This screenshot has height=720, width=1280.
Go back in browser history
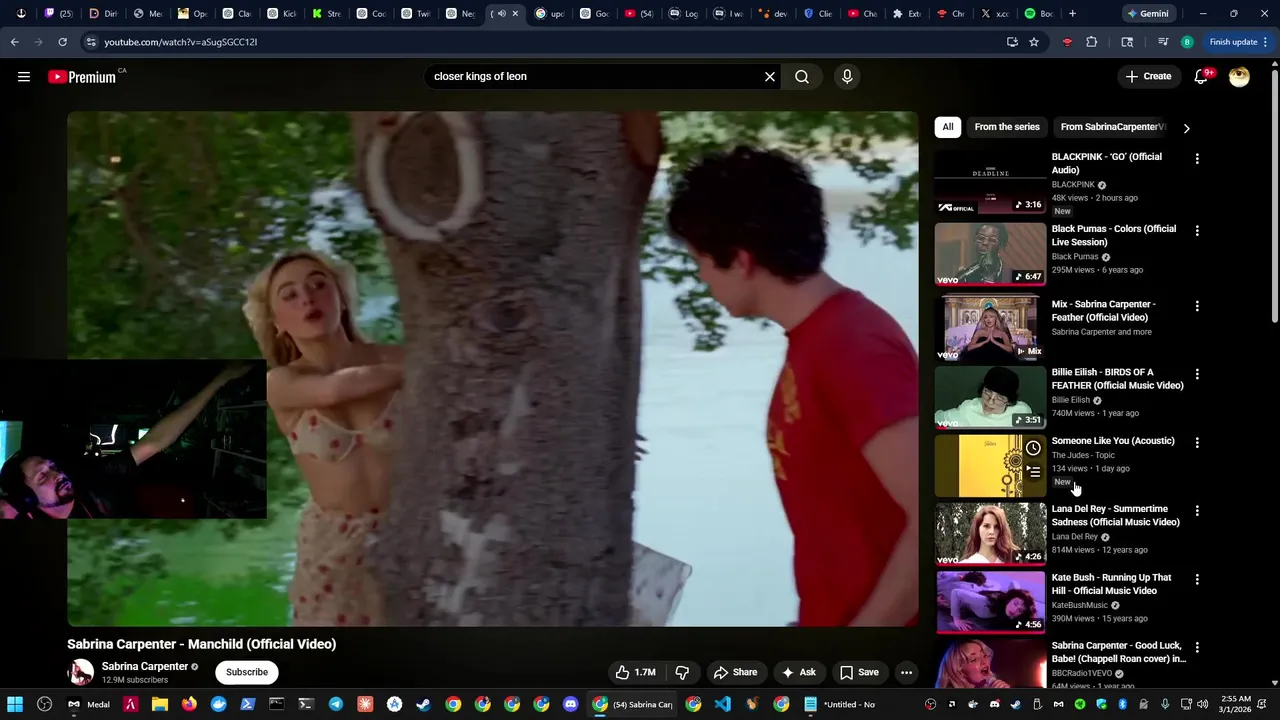coord(15,42)
